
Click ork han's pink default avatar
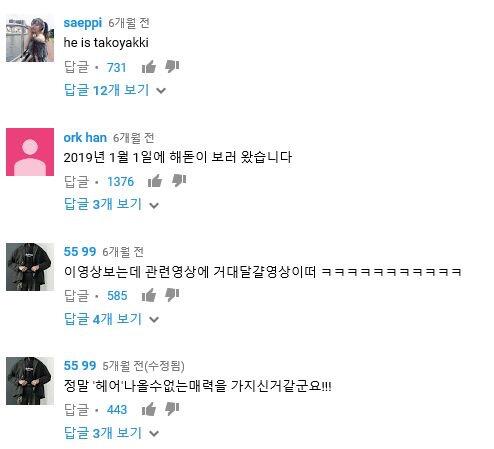coord(30,152)
